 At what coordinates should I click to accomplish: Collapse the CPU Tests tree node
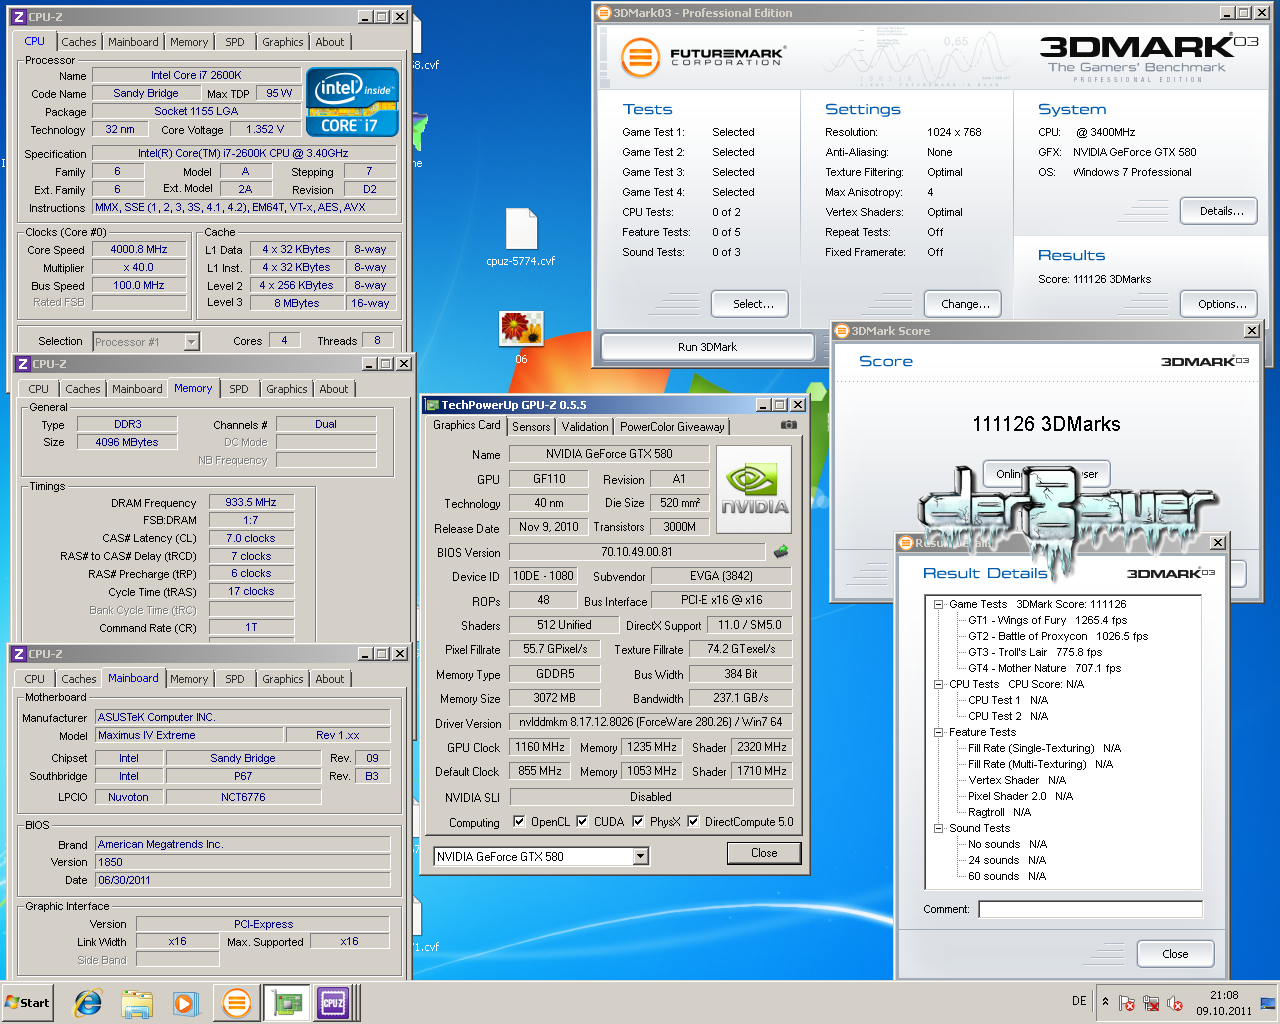point(939,684)
